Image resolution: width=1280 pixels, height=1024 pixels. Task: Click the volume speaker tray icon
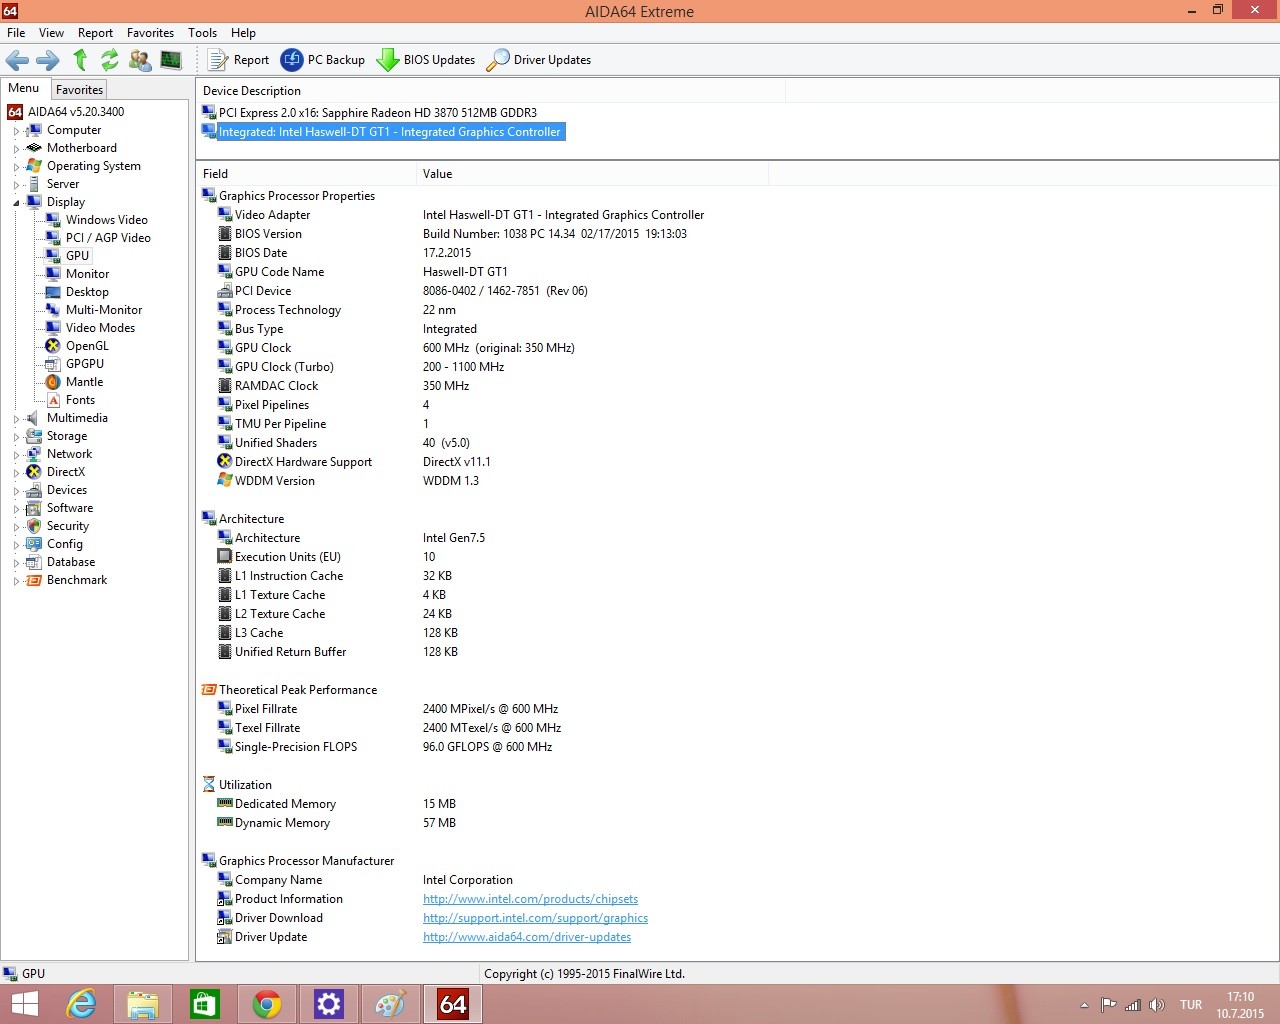point(1157,1005)
